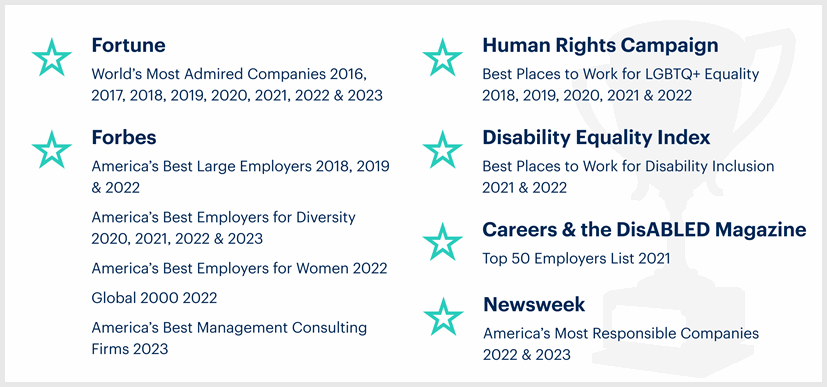Click the Global 2000 2022 entry
The height and width of the screenshot is (387, 827).
pos(154,298)
